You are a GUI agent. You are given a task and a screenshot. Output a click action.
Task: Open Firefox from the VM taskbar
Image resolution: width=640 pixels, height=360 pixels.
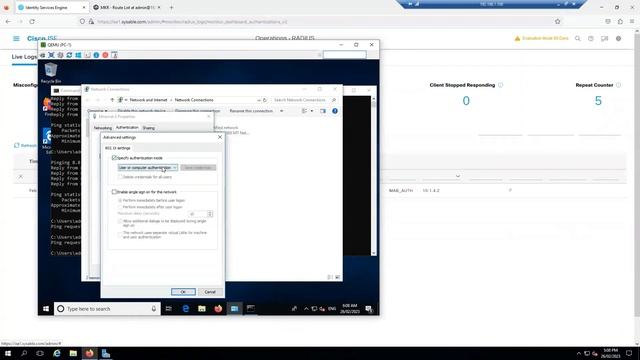(218, 309)
